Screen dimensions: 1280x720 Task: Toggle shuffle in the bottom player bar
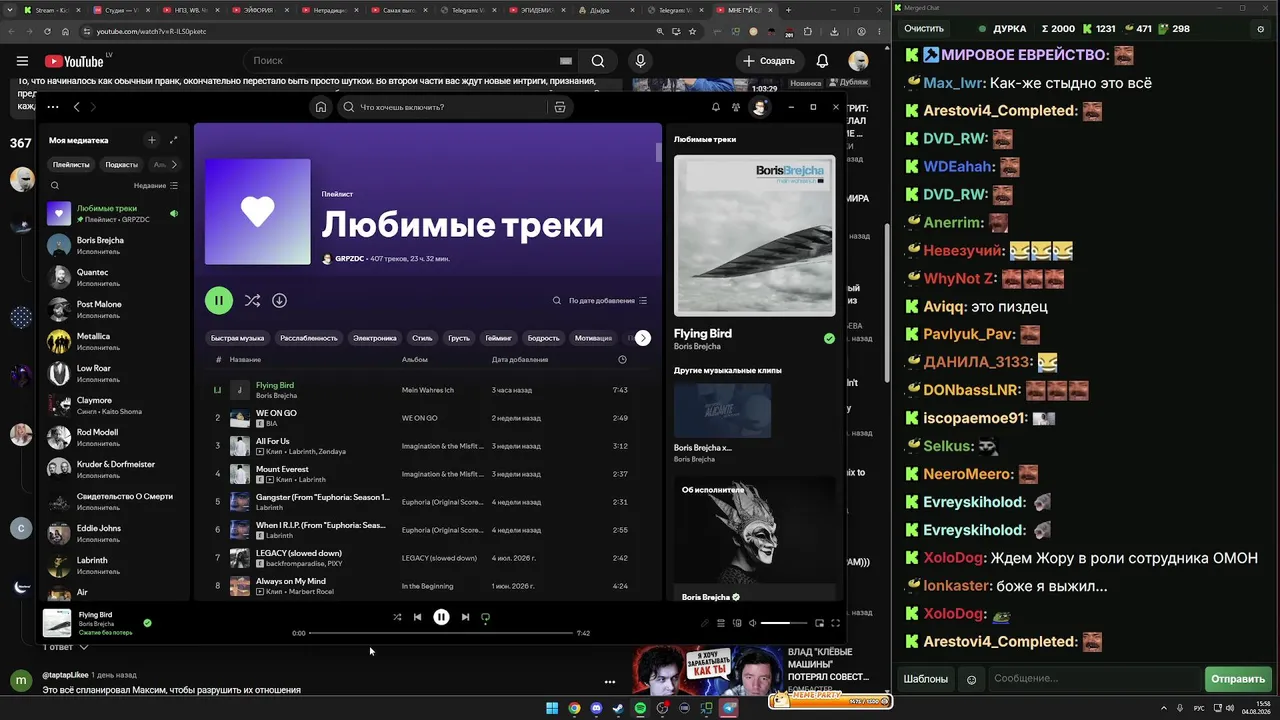point(397,617)
